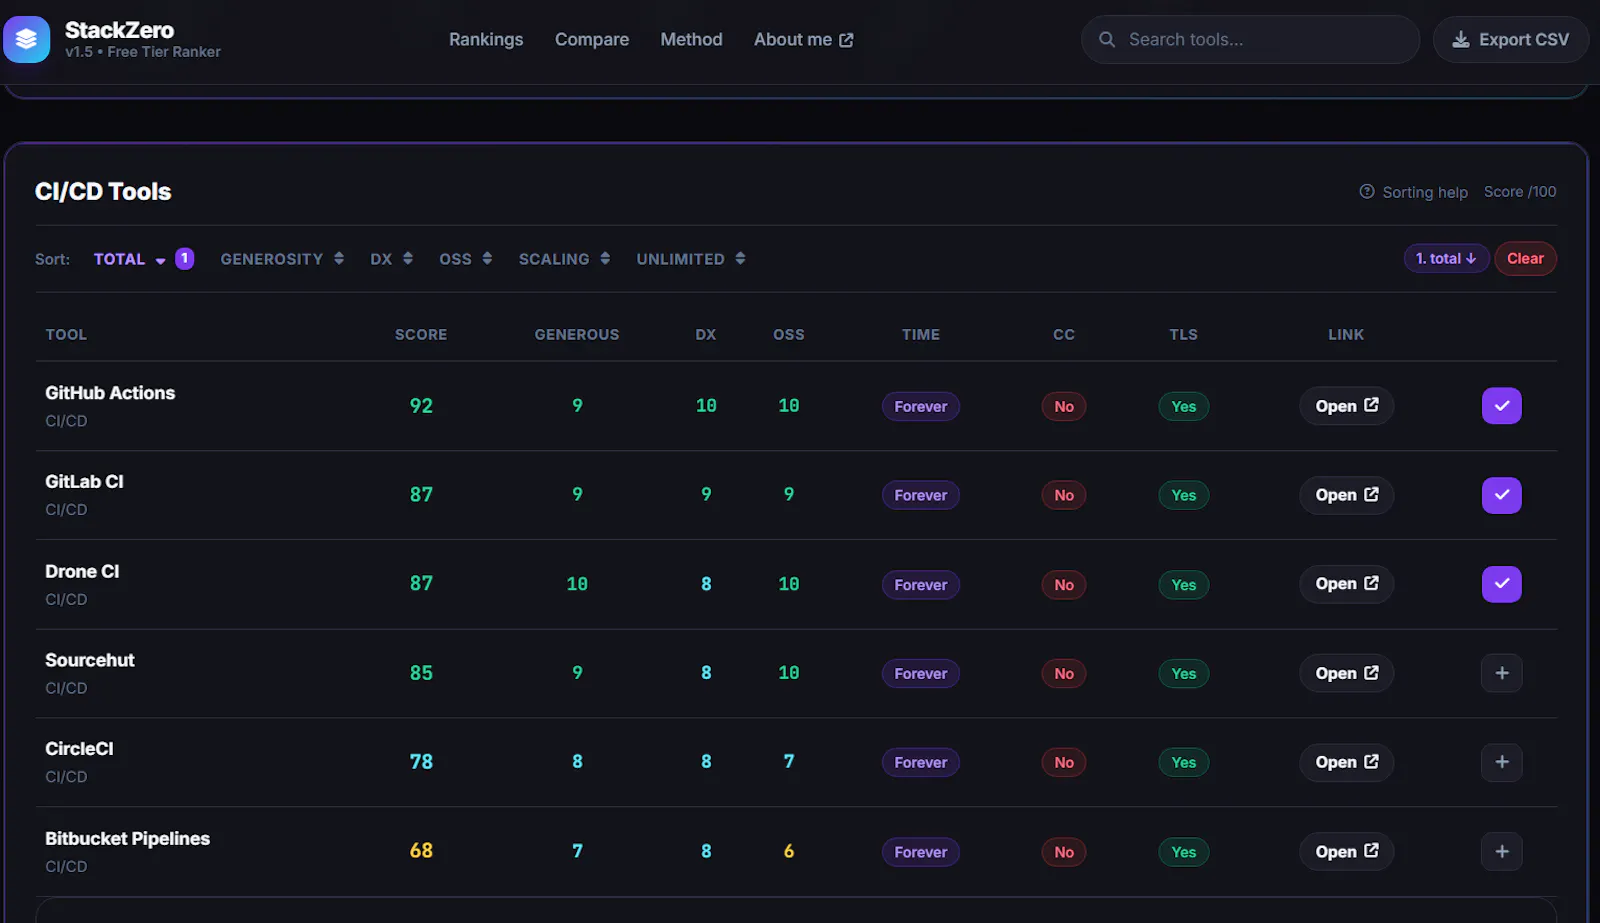Open the GitLab CI external link
This screenshot has width=1600, height=923.
pos(1346,495)
